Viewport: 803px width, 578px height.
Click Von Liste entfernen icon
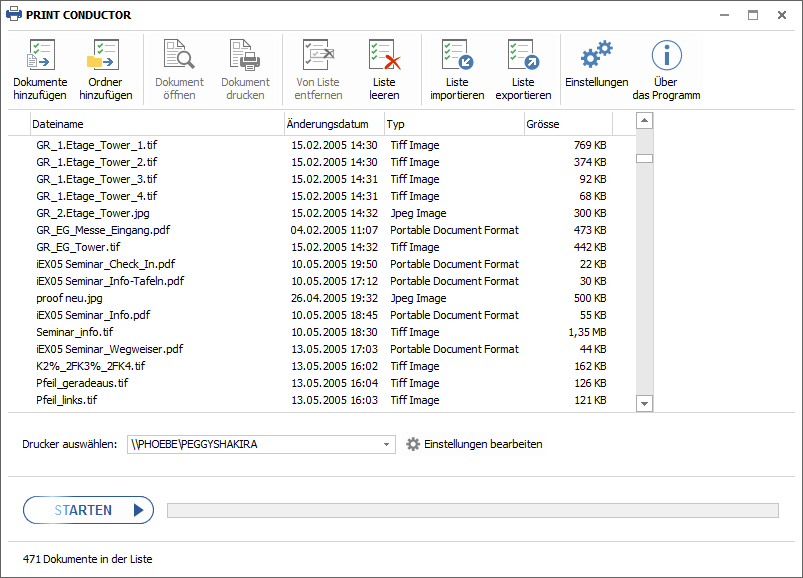[x=318, y=55]
